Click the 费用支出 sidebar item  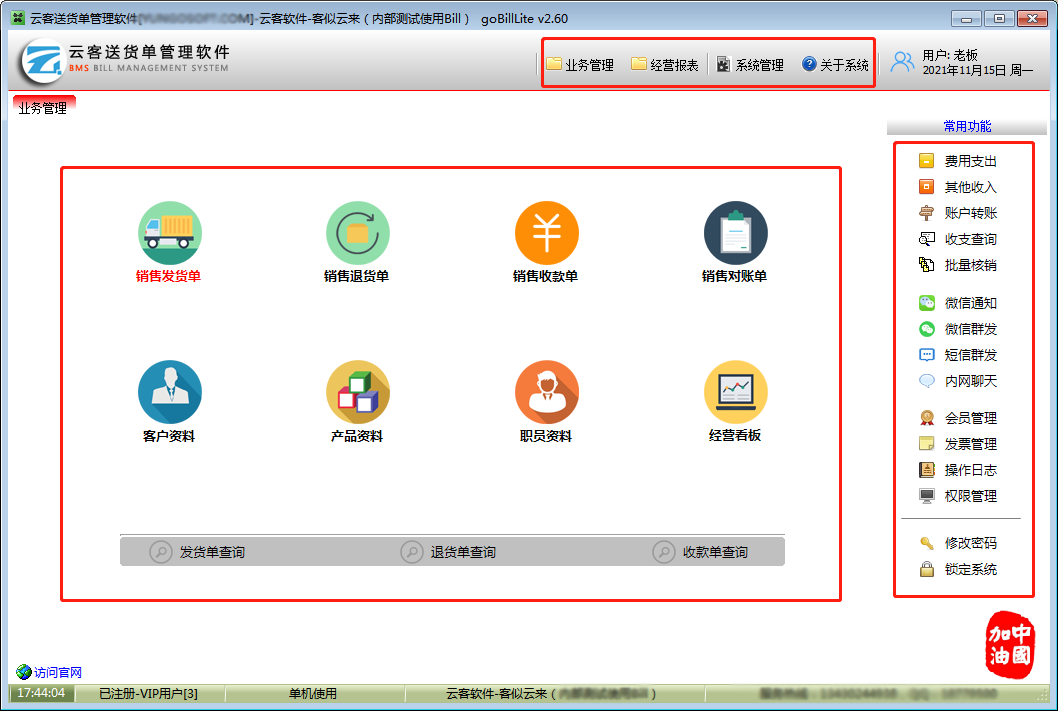[957, 161]
